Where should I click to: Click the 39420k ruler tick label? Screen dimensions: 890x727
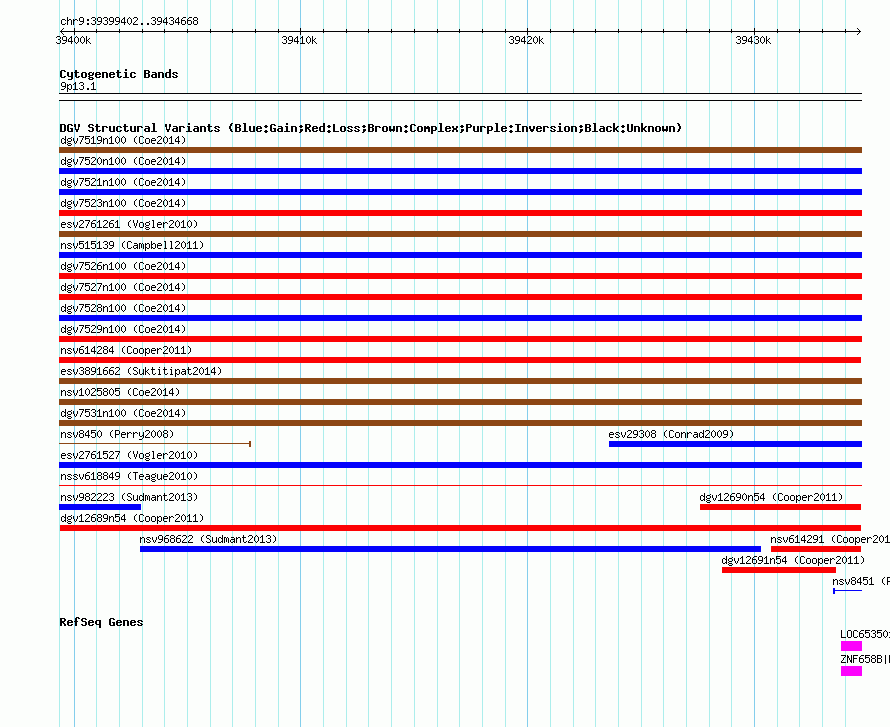(526, 40)
